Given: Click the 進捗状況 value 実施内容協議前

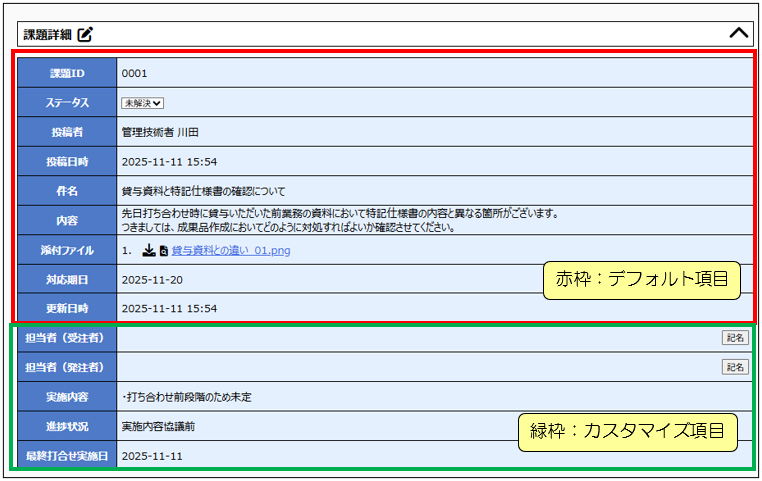Looking at the screenshot, I should 158,426.
